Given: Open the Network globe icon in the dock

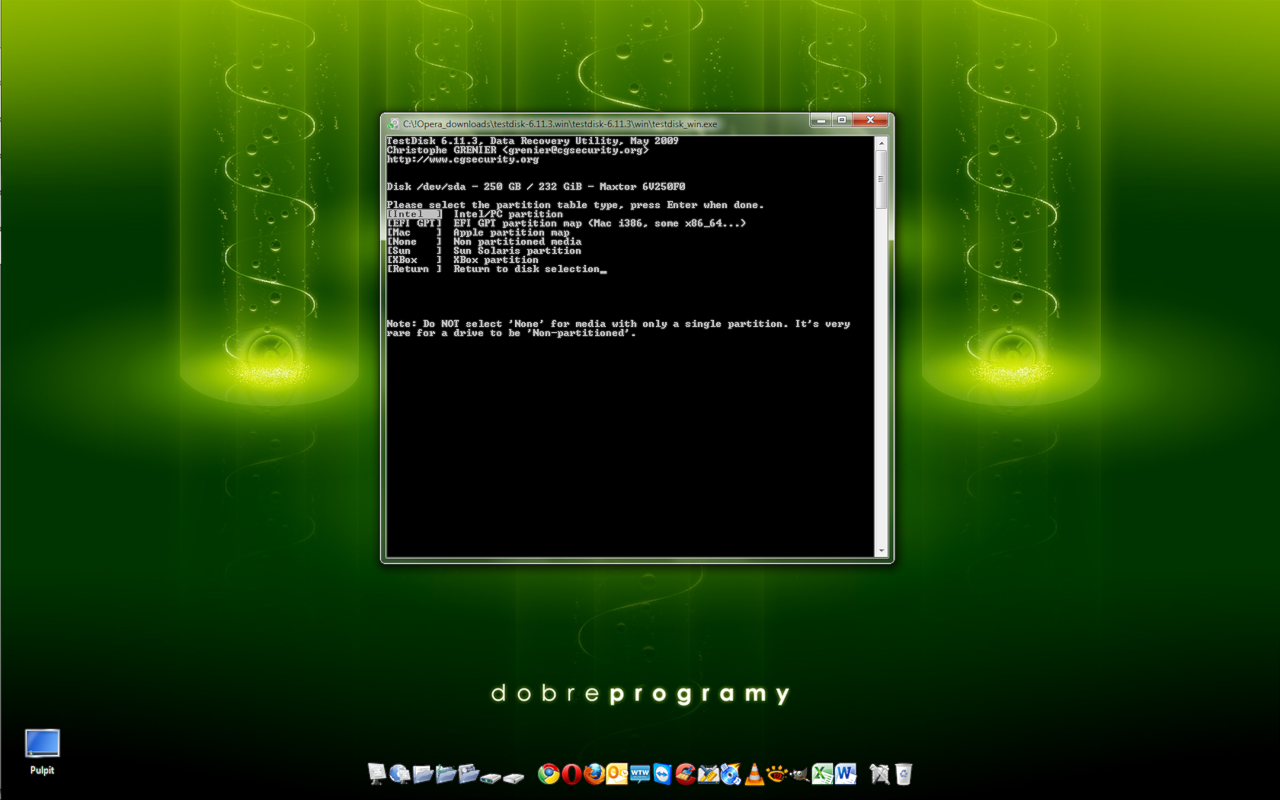Looking at the screenshot, I should [400, 774].
